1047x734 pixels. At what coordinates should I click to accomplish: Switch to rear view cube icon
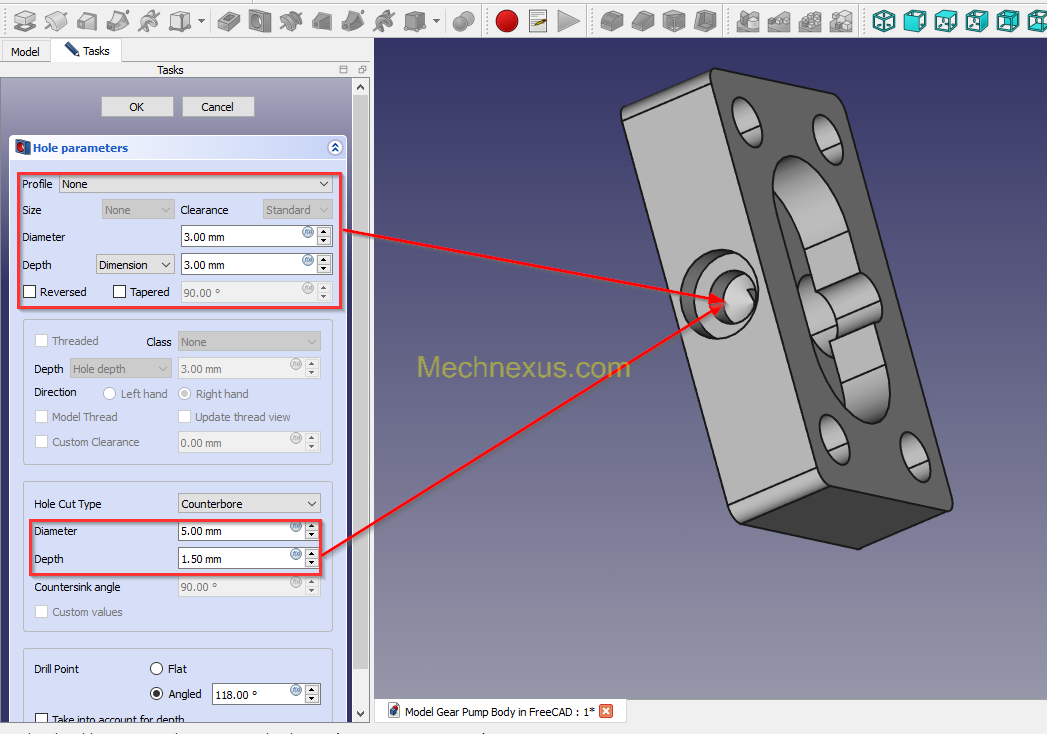tap(1008, 21)
